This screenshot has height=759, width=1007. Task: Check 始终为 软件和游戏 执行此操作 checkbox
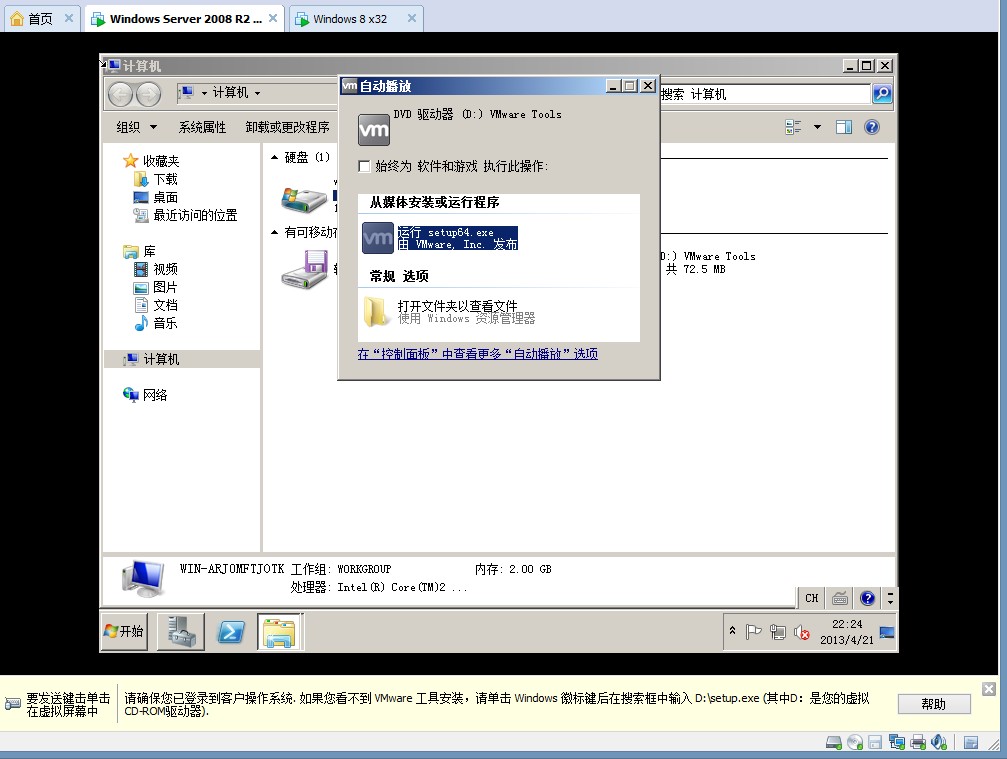coord(364,166)
